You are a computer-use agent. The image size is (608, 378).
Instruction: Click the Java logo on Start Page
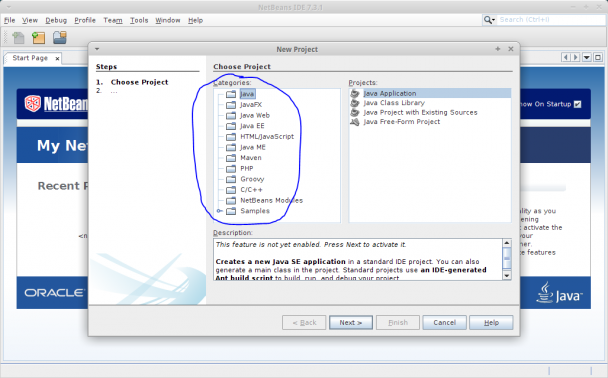coord(559,293)
